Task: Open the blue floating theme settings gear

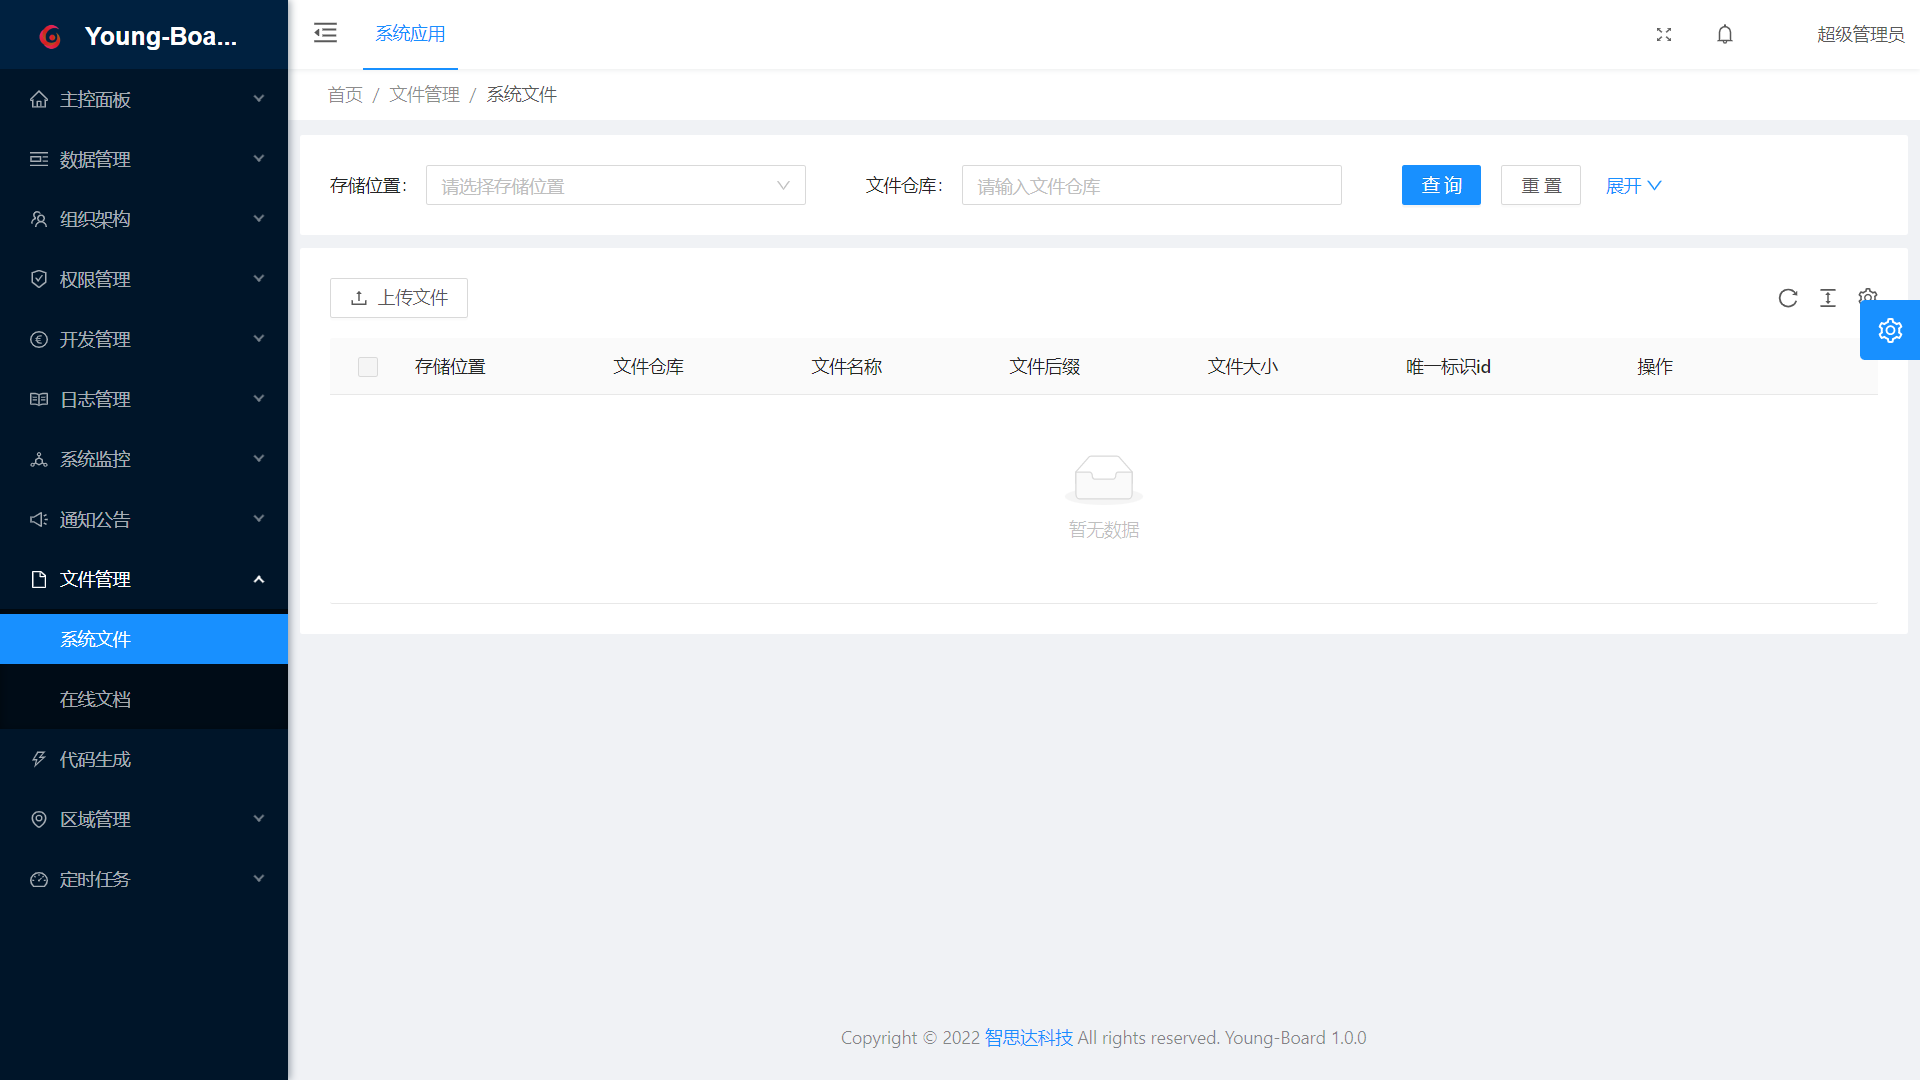Action: coord(1890,330)
